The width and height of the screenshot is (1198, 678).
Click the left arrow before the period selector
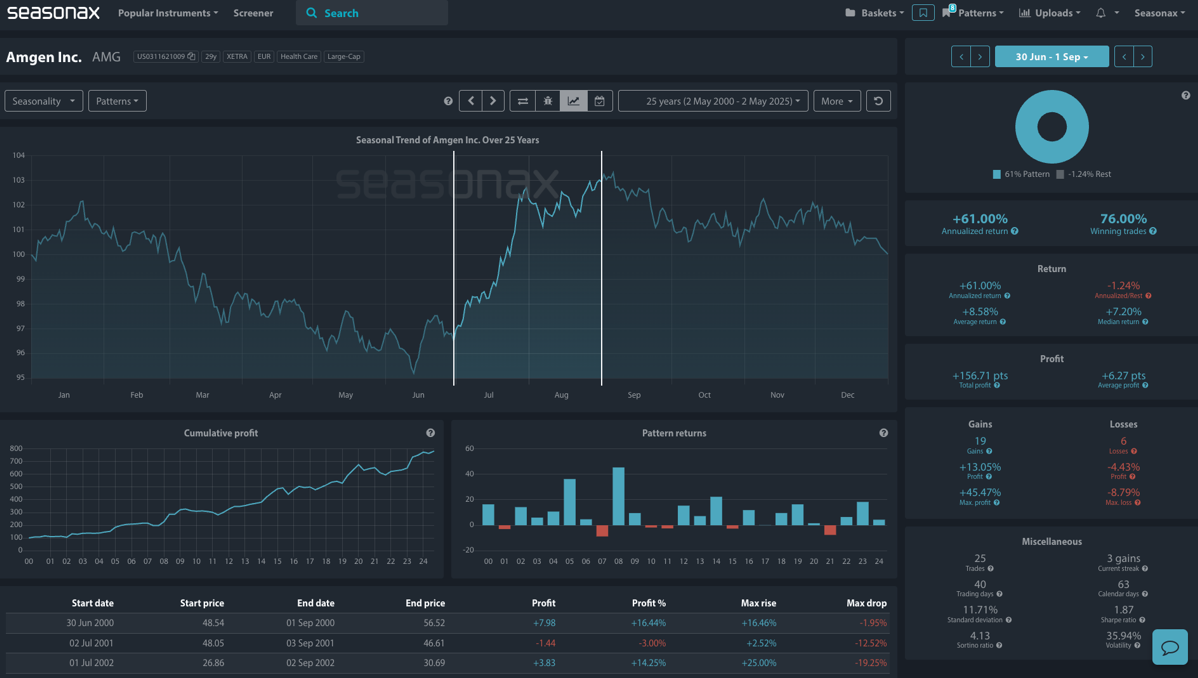[x=961, y=57]
